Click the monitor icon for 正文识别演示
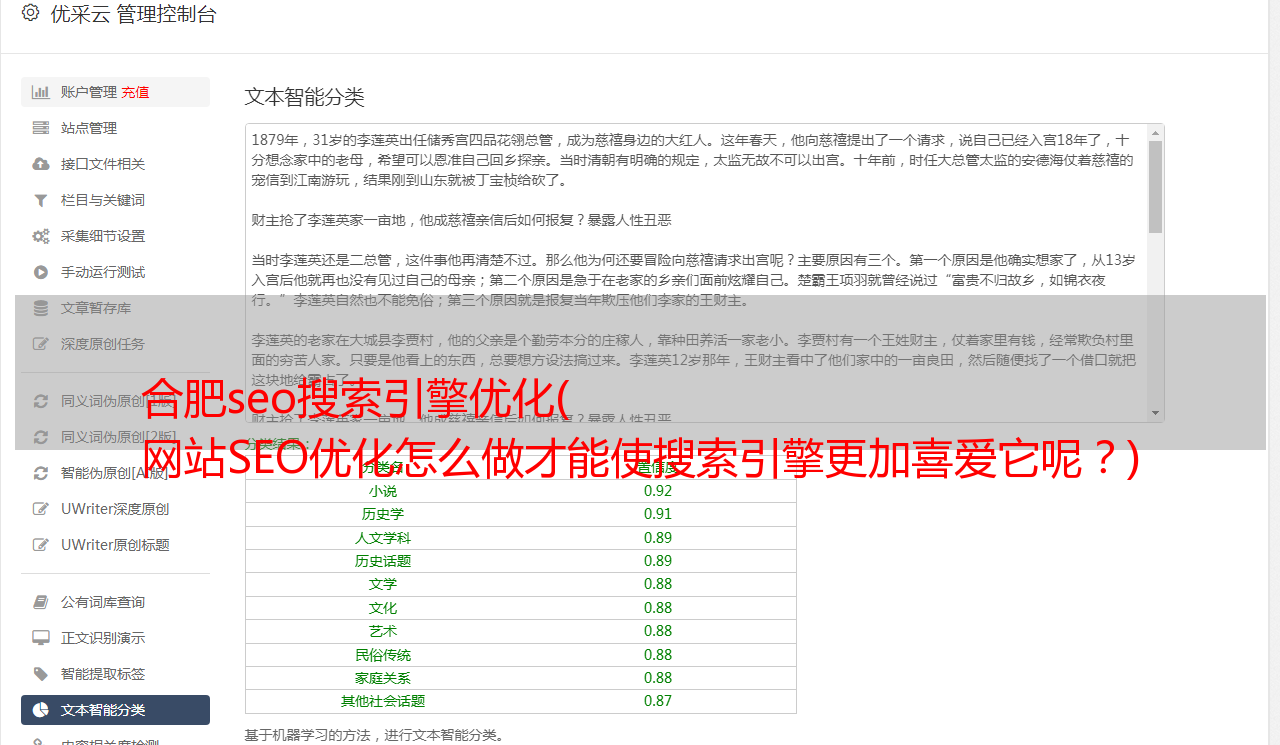Viewport: 1280px width, 745px height. tap(41, 638)
